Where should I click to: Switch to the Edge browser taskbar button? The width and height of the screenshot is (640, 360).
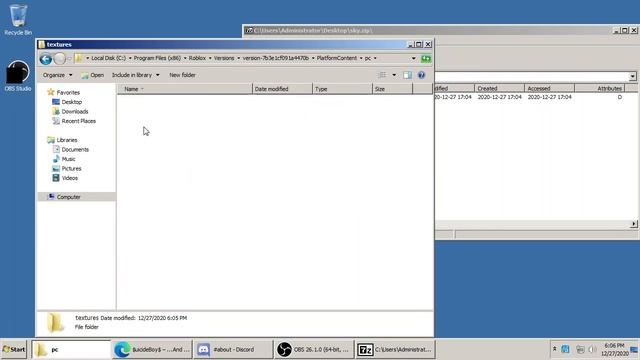coord(152,350)
